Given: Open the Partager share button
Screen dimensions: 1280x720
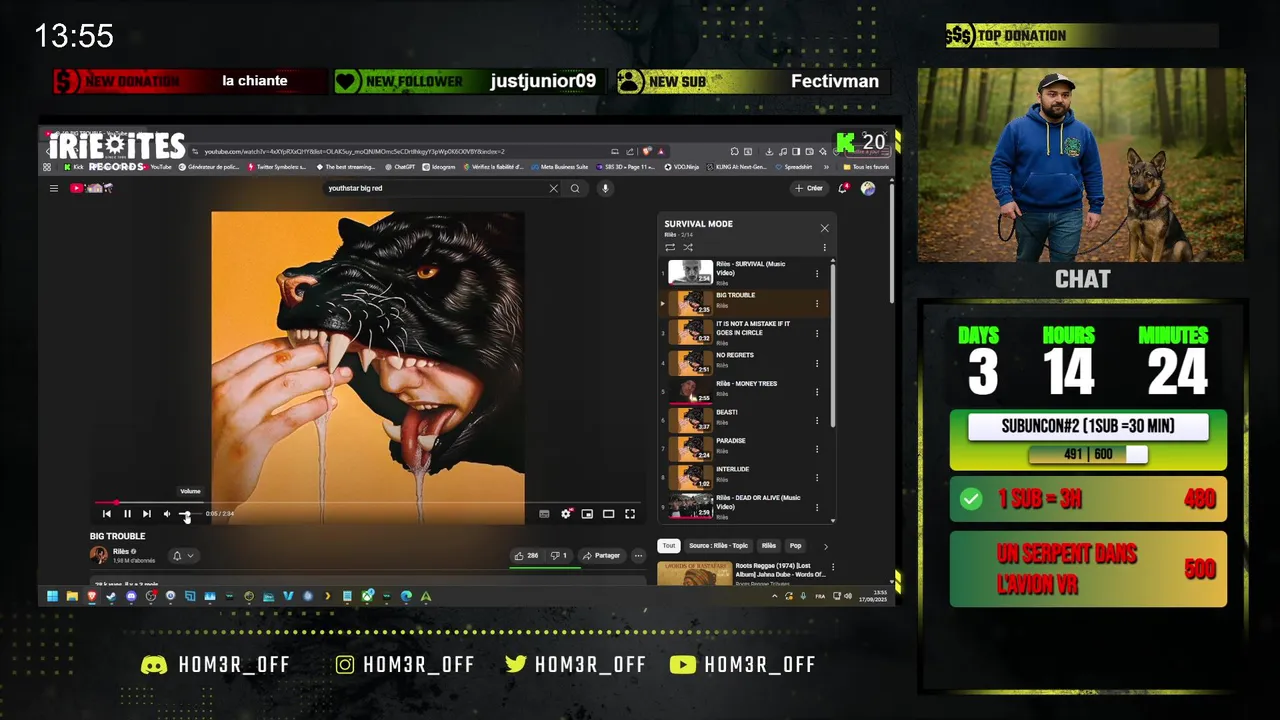Looking at the screenshot, I should [601, 556].
